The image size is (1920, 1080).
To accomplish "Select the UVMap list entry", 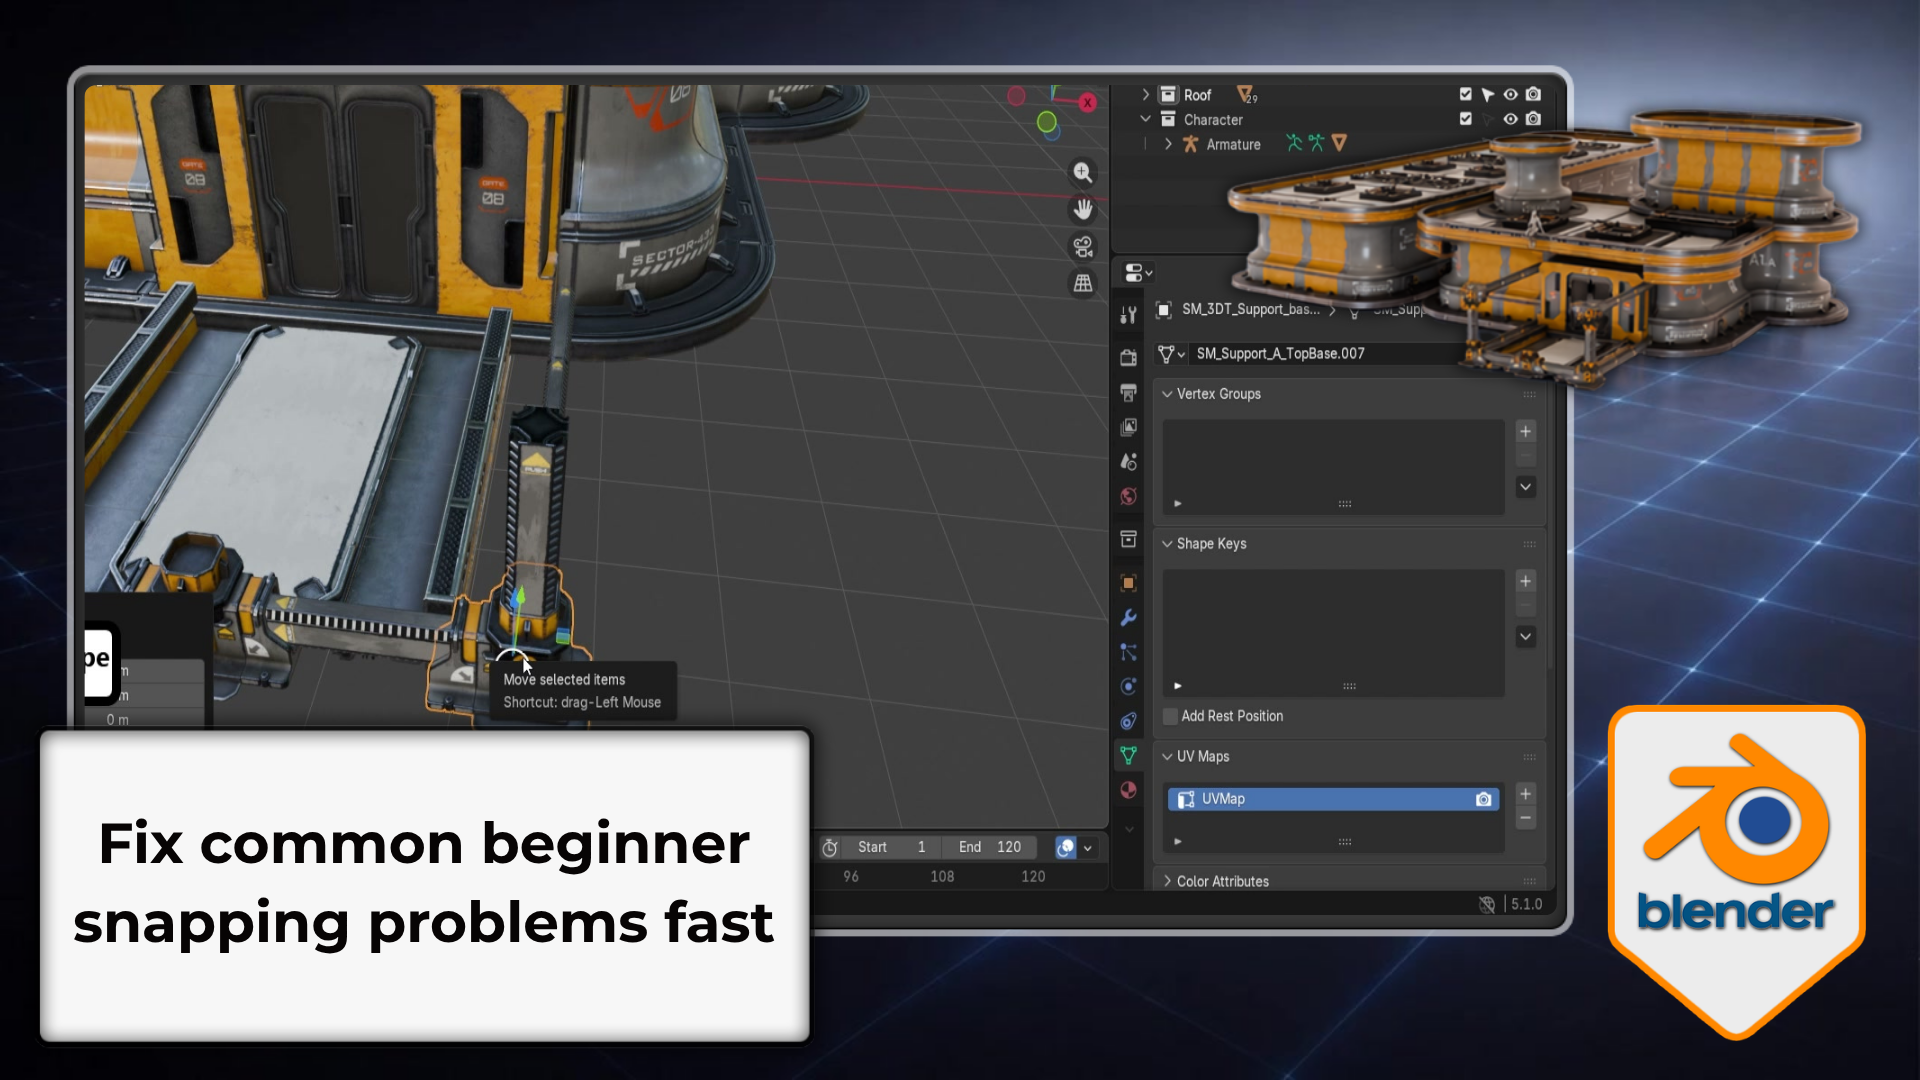I will [1333, 799].
